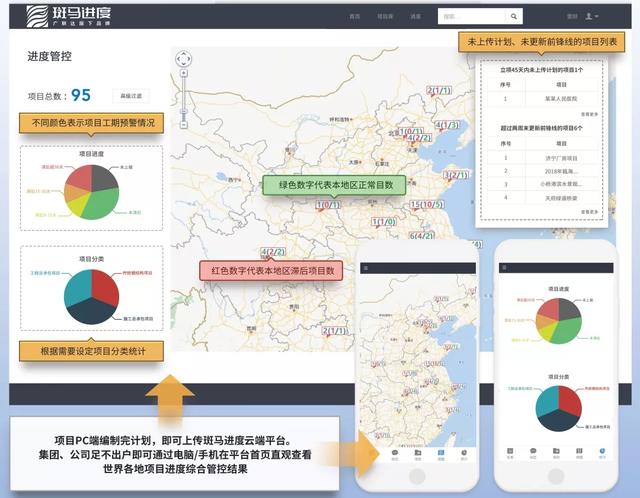Screen dimensions: 640x498
Task: Tap the home button of the charts phone
Action: click(556, 476)
